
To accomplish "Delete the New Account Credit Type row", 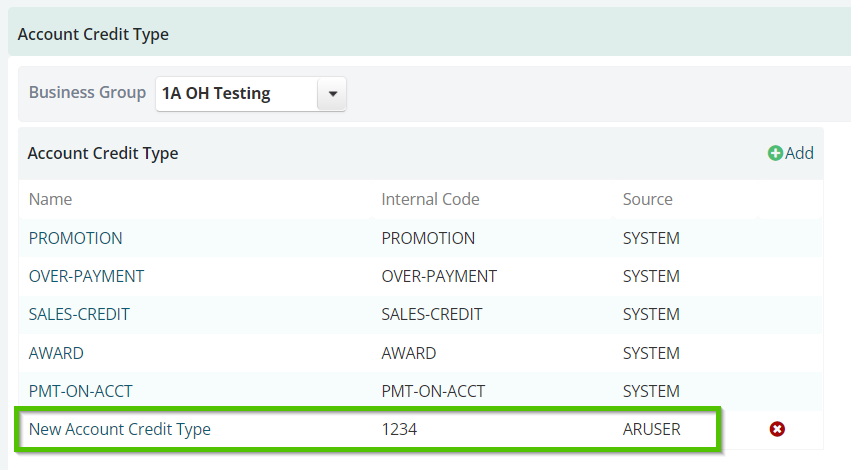I will tap(777, 429).
